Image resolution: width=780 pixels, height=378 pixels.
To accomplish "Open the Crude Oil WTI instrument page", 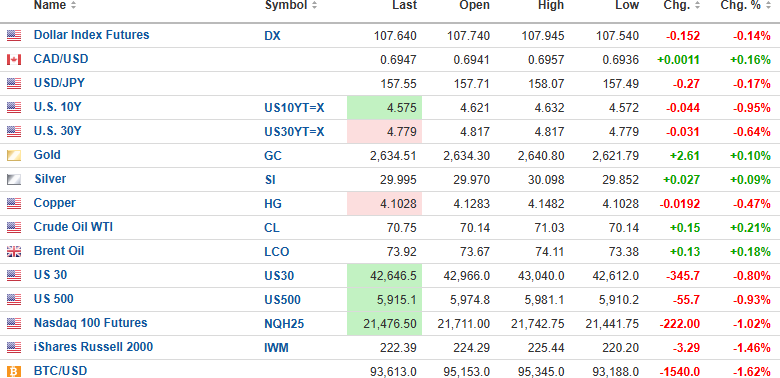I will [x=73, y=227].
